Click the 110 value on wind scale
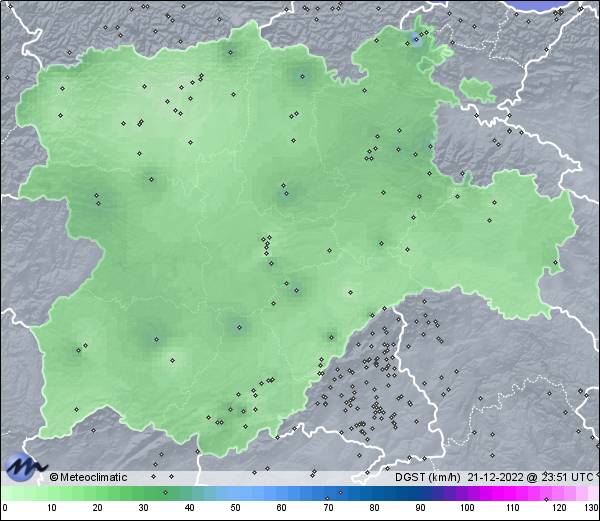The width and height of the screenshot is (600, 521). click(x=513, y=508)
